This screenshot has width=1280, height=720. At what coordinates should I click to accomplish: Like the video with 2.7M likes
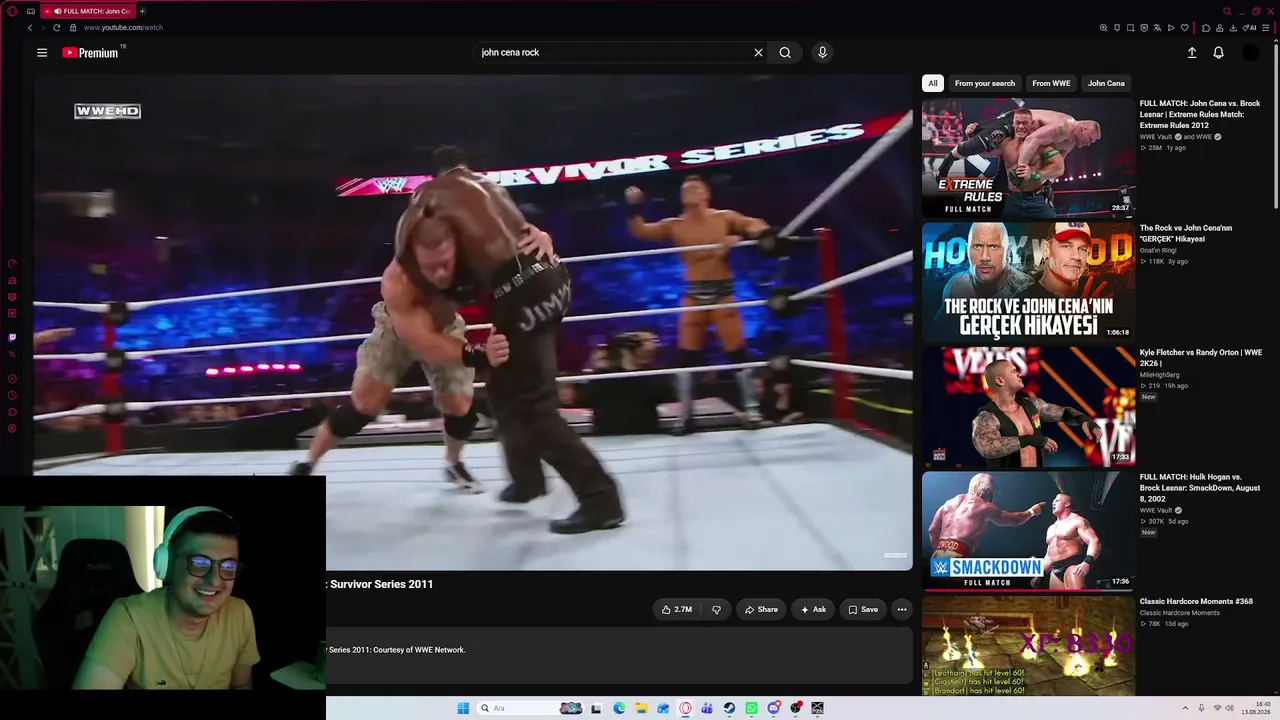tap(677, 609)
